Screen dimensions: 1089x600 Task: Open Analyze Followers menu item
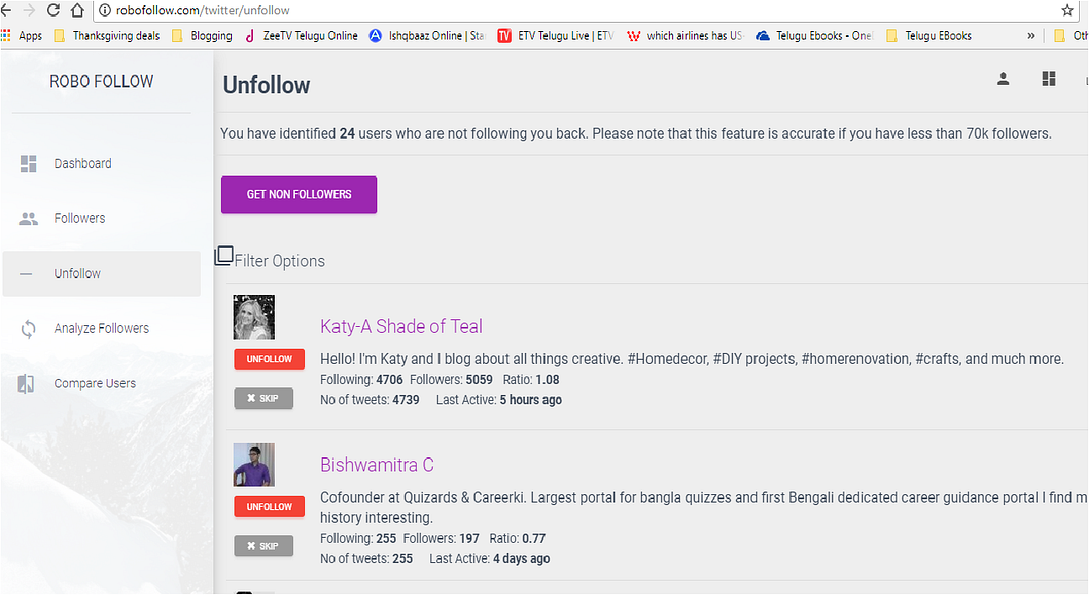pyautogui.click(x=101, y=328)
